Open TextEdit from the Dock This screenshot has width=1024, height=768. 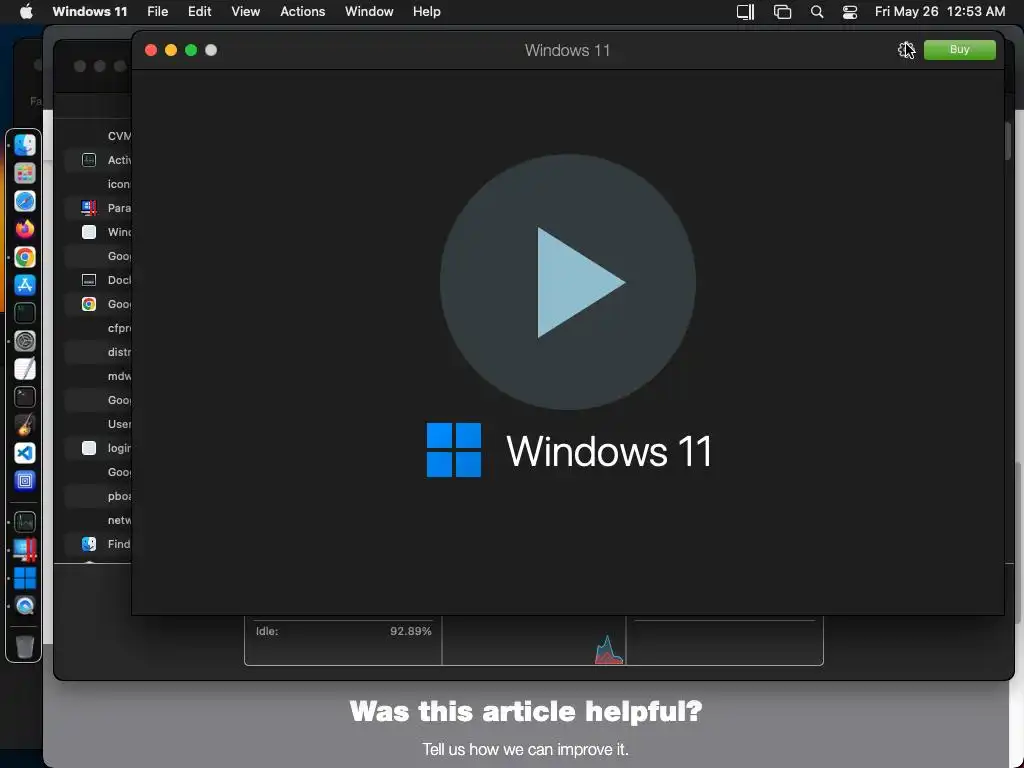[25, 369]
